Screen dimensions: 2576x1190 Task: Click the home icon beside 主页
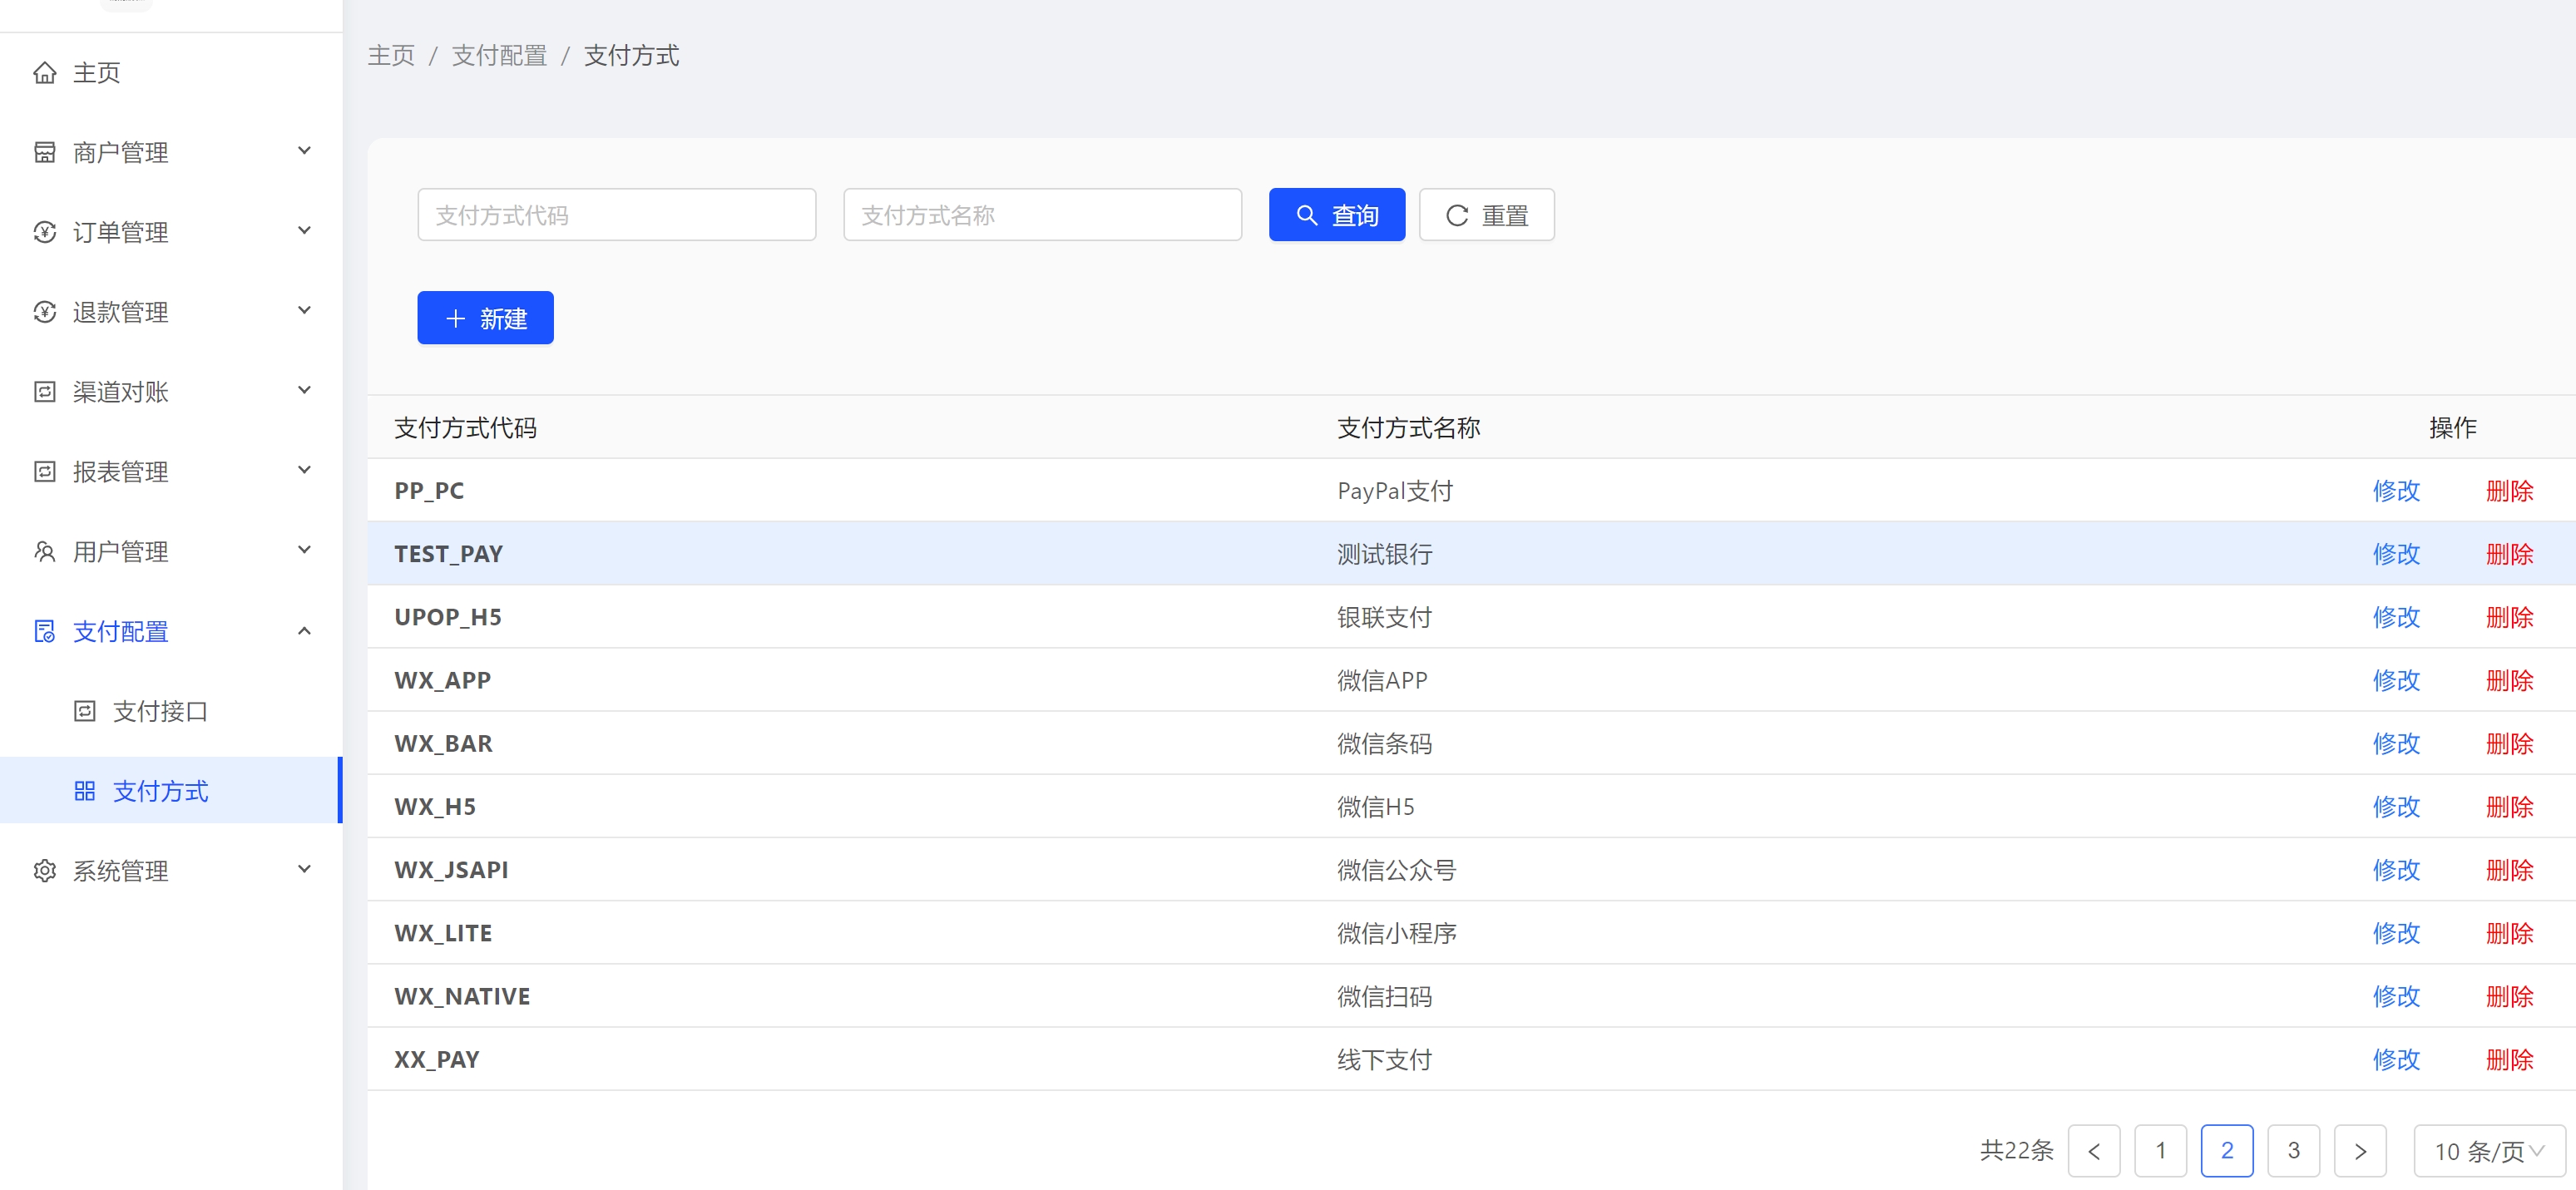coord(45,73)
